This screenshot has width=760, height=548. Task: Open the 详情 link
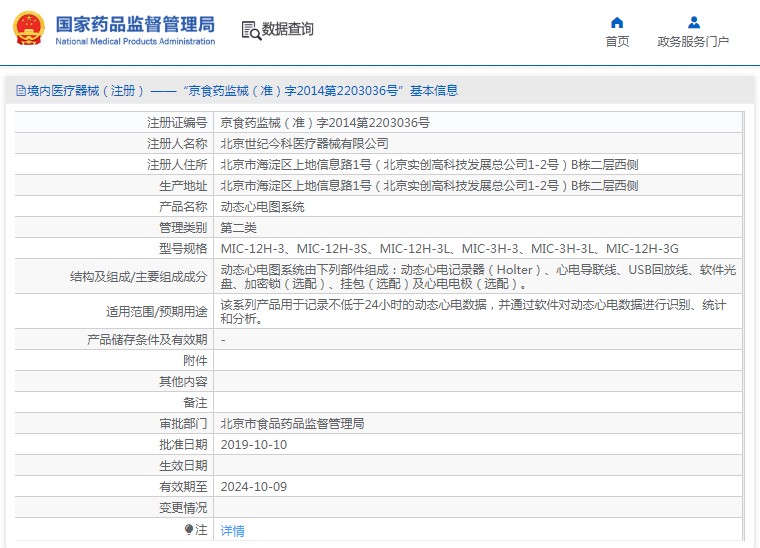point(232,530)
